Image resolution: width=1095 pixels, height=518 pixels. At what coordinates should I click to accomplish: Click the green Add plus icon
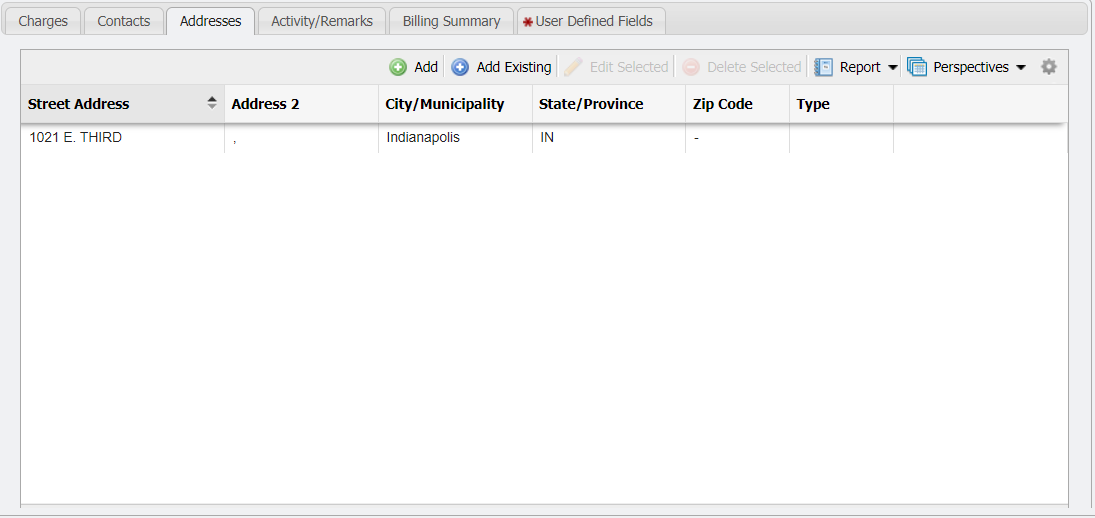(x=398, y=67)
